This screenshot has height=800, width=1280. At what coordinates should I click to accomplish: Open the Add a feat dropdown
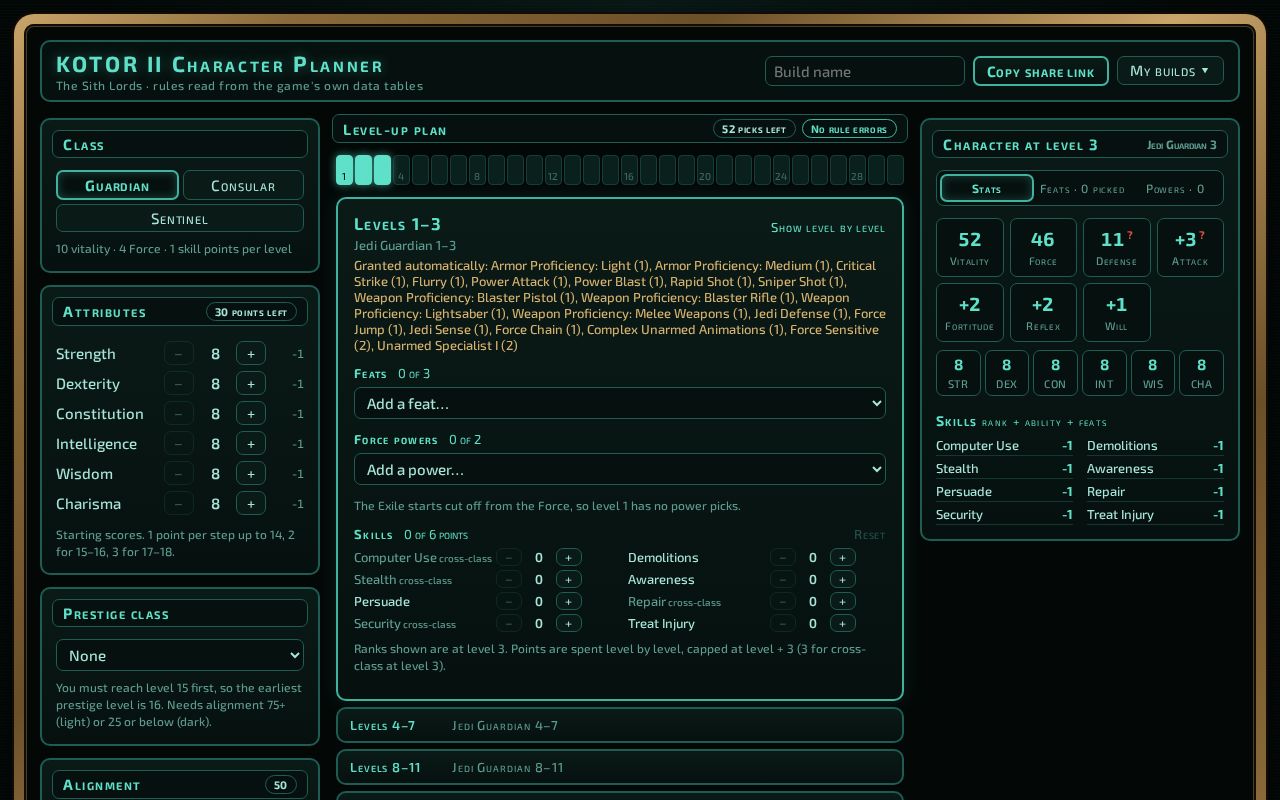620,403
